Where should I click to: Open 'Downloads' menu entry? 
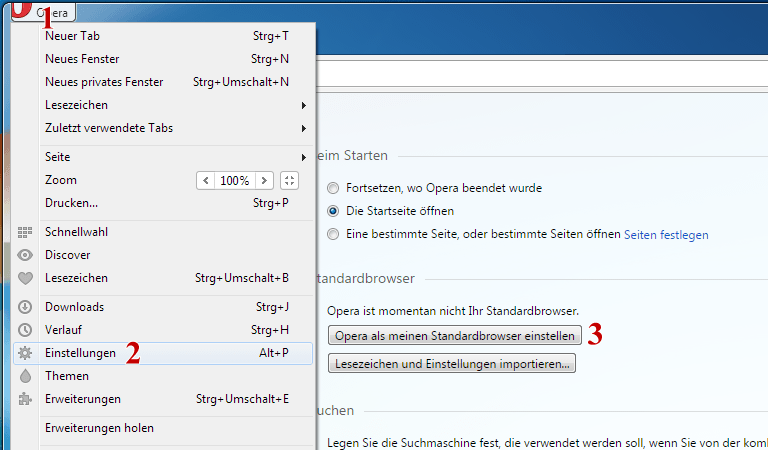163,307
